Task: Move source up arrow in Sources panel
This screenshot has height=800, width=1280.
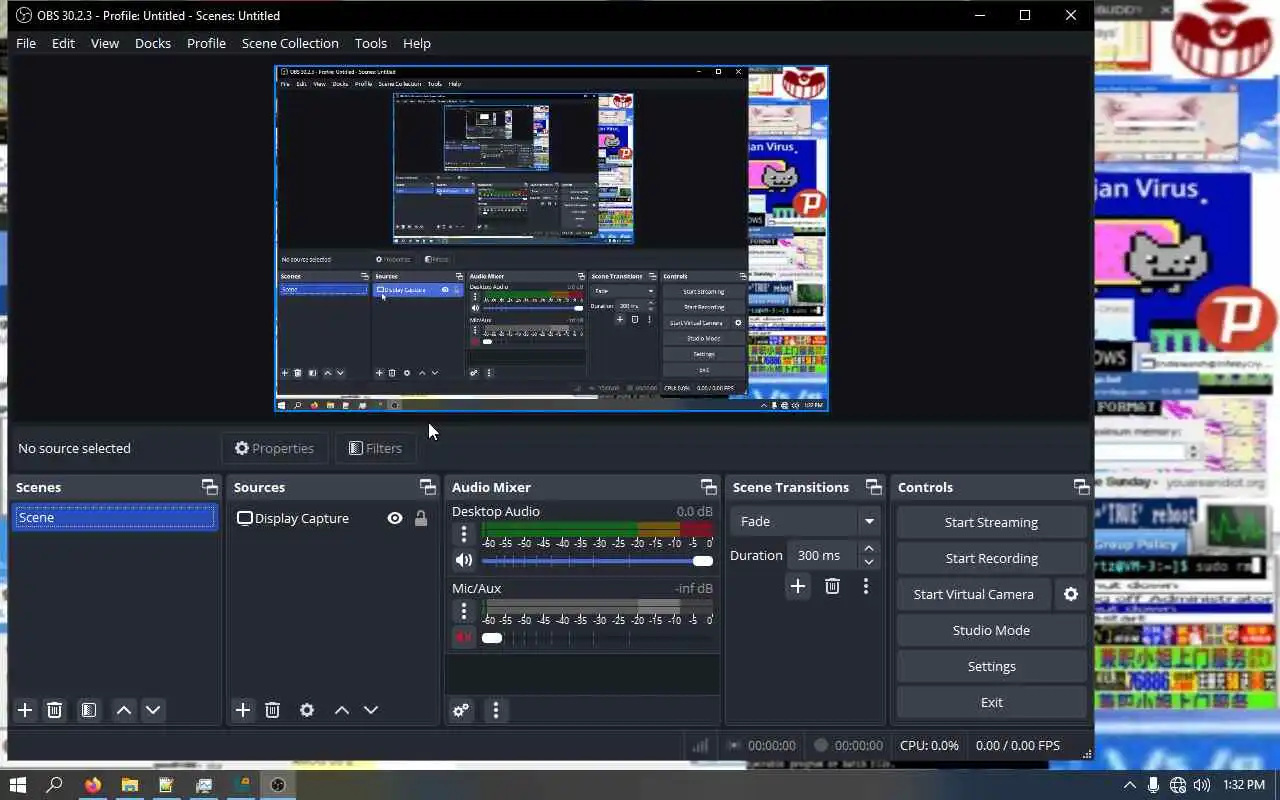Action: 342,710
